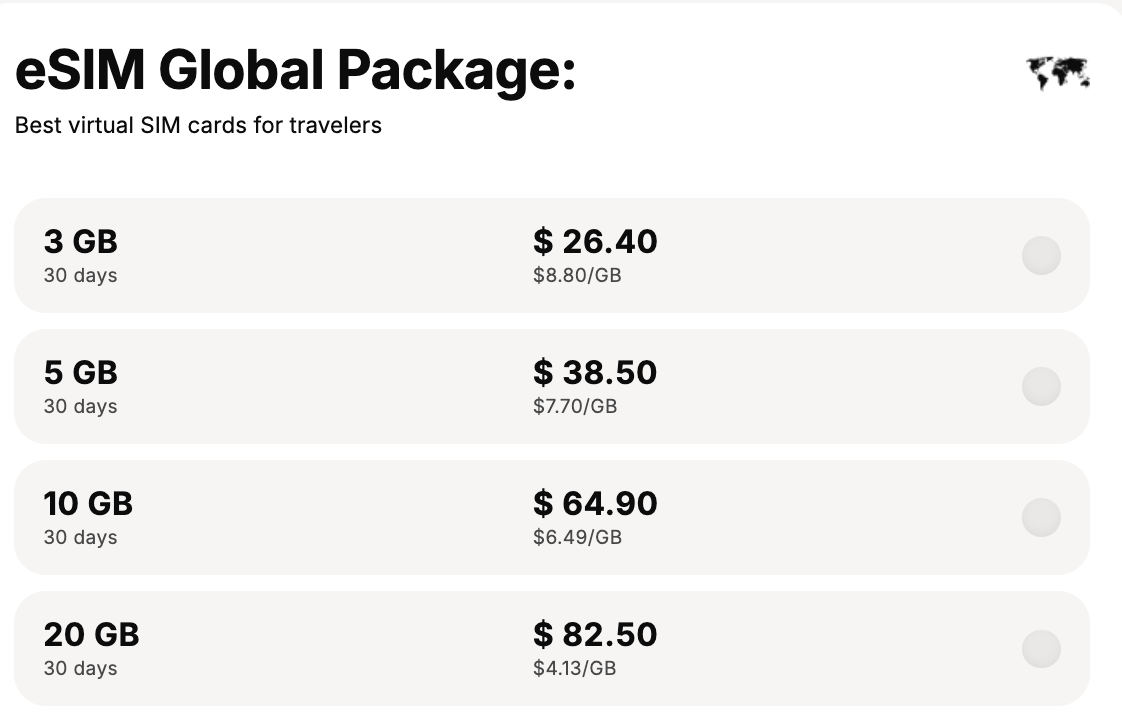
Task: Select the 3 GB plan radio button
Action: [x=1041, y=255]
